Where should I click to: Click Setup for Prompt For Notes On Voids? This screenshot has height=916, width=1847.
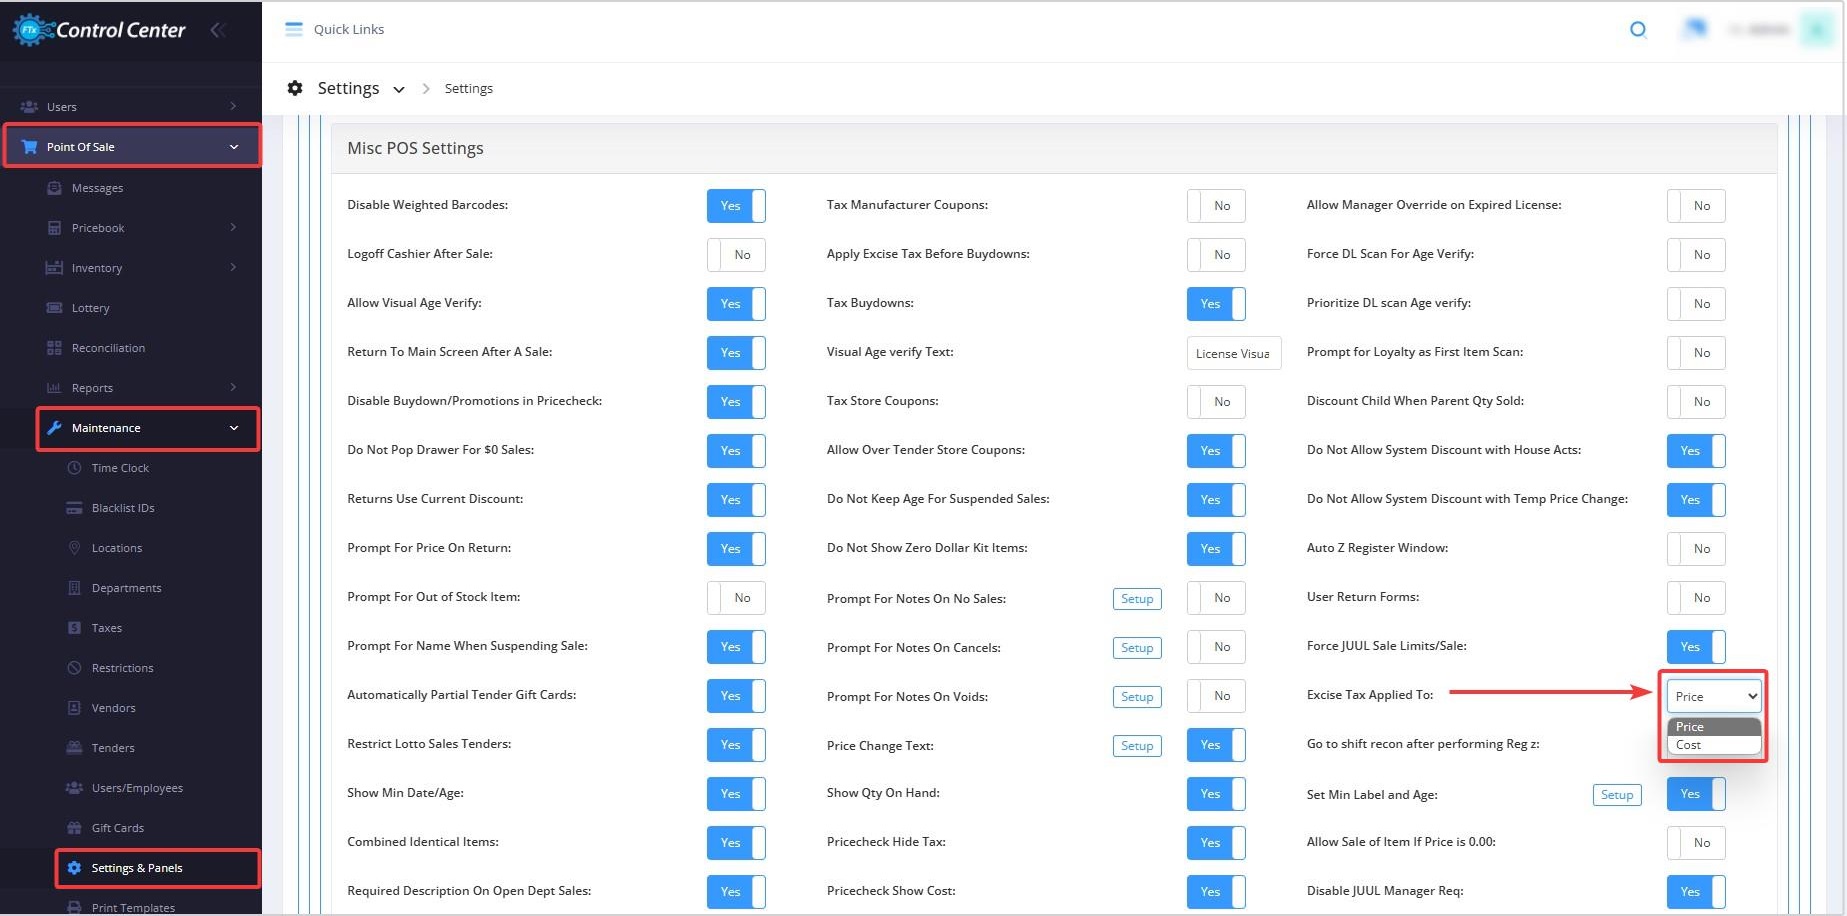pyautogui.click(x=1137, y=696)
